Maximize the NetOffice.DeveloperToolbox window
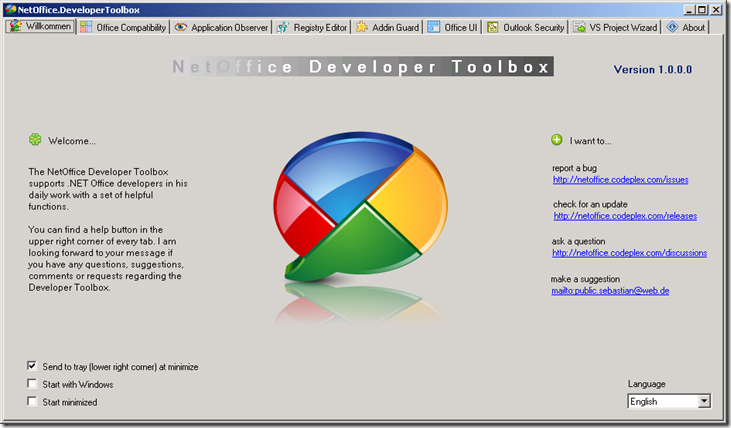 pos(702,9)
